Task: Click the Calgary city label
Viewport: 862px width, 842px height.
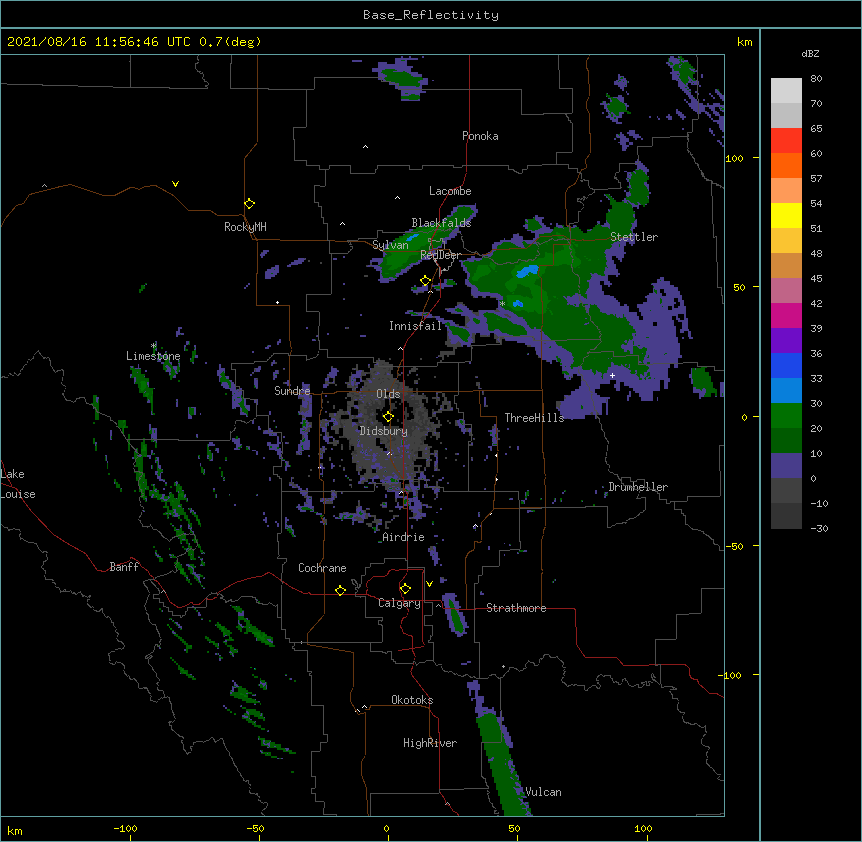Action: (x=400, y=603)
